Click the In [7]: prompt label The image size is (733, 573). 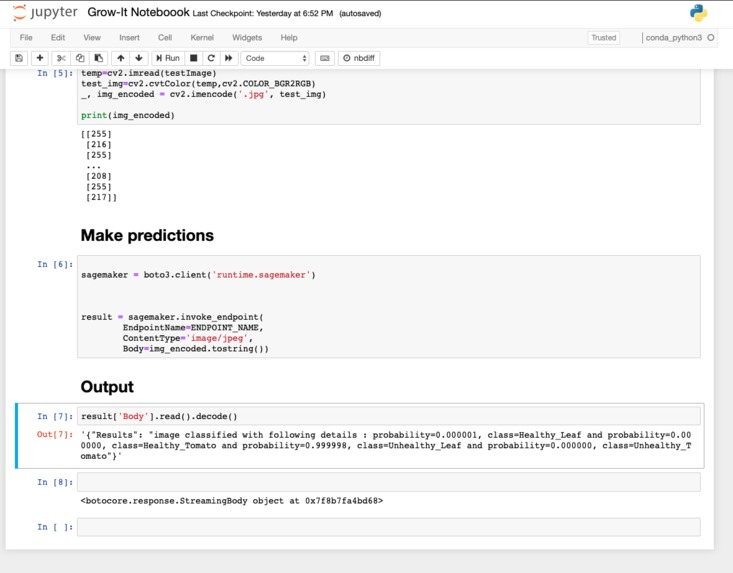(x=55, y=416)
